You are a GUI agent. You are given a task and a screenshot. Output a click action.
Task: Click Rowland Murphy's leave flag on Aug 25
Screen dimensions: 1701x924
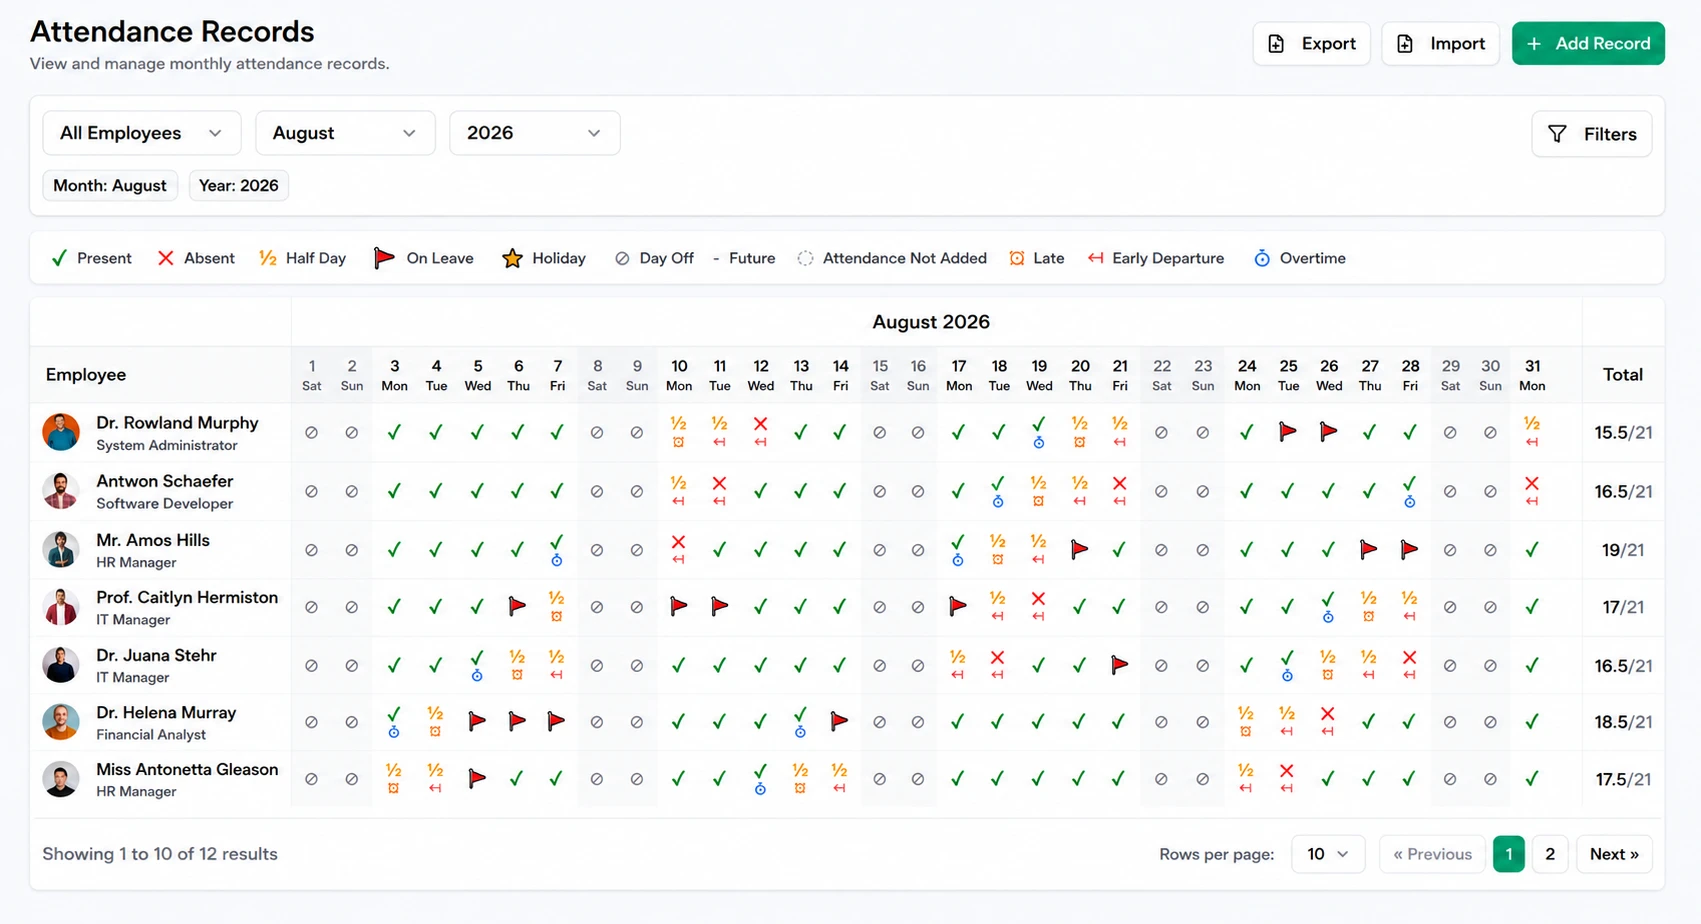click(1288, 432)
